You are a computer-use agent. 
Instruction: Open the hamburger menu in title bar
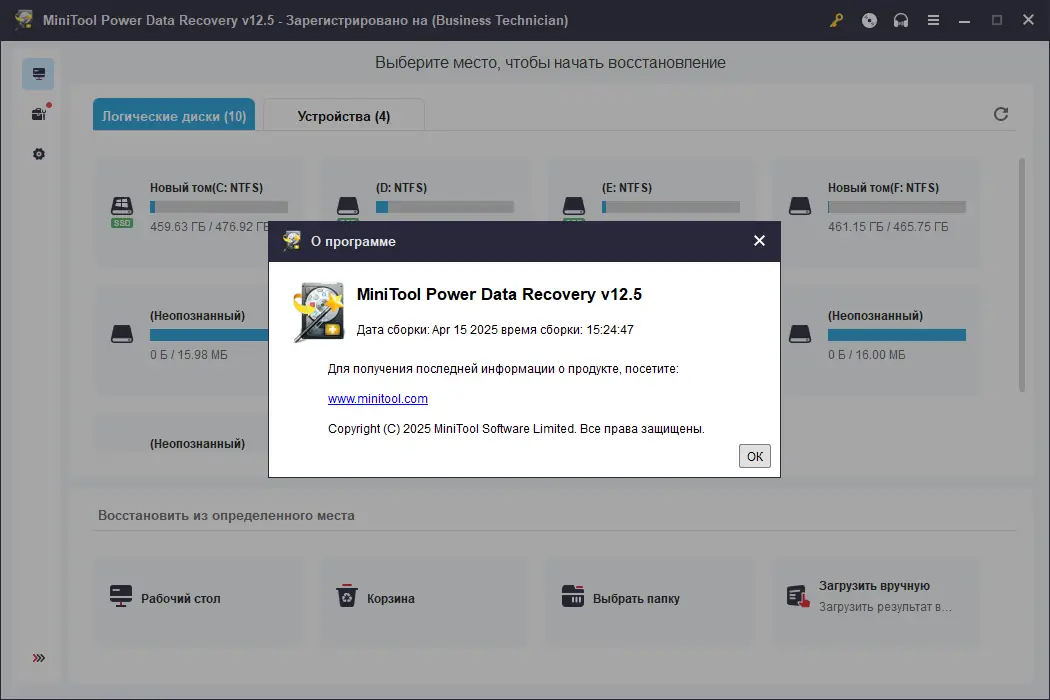click(x=933, y=20)
